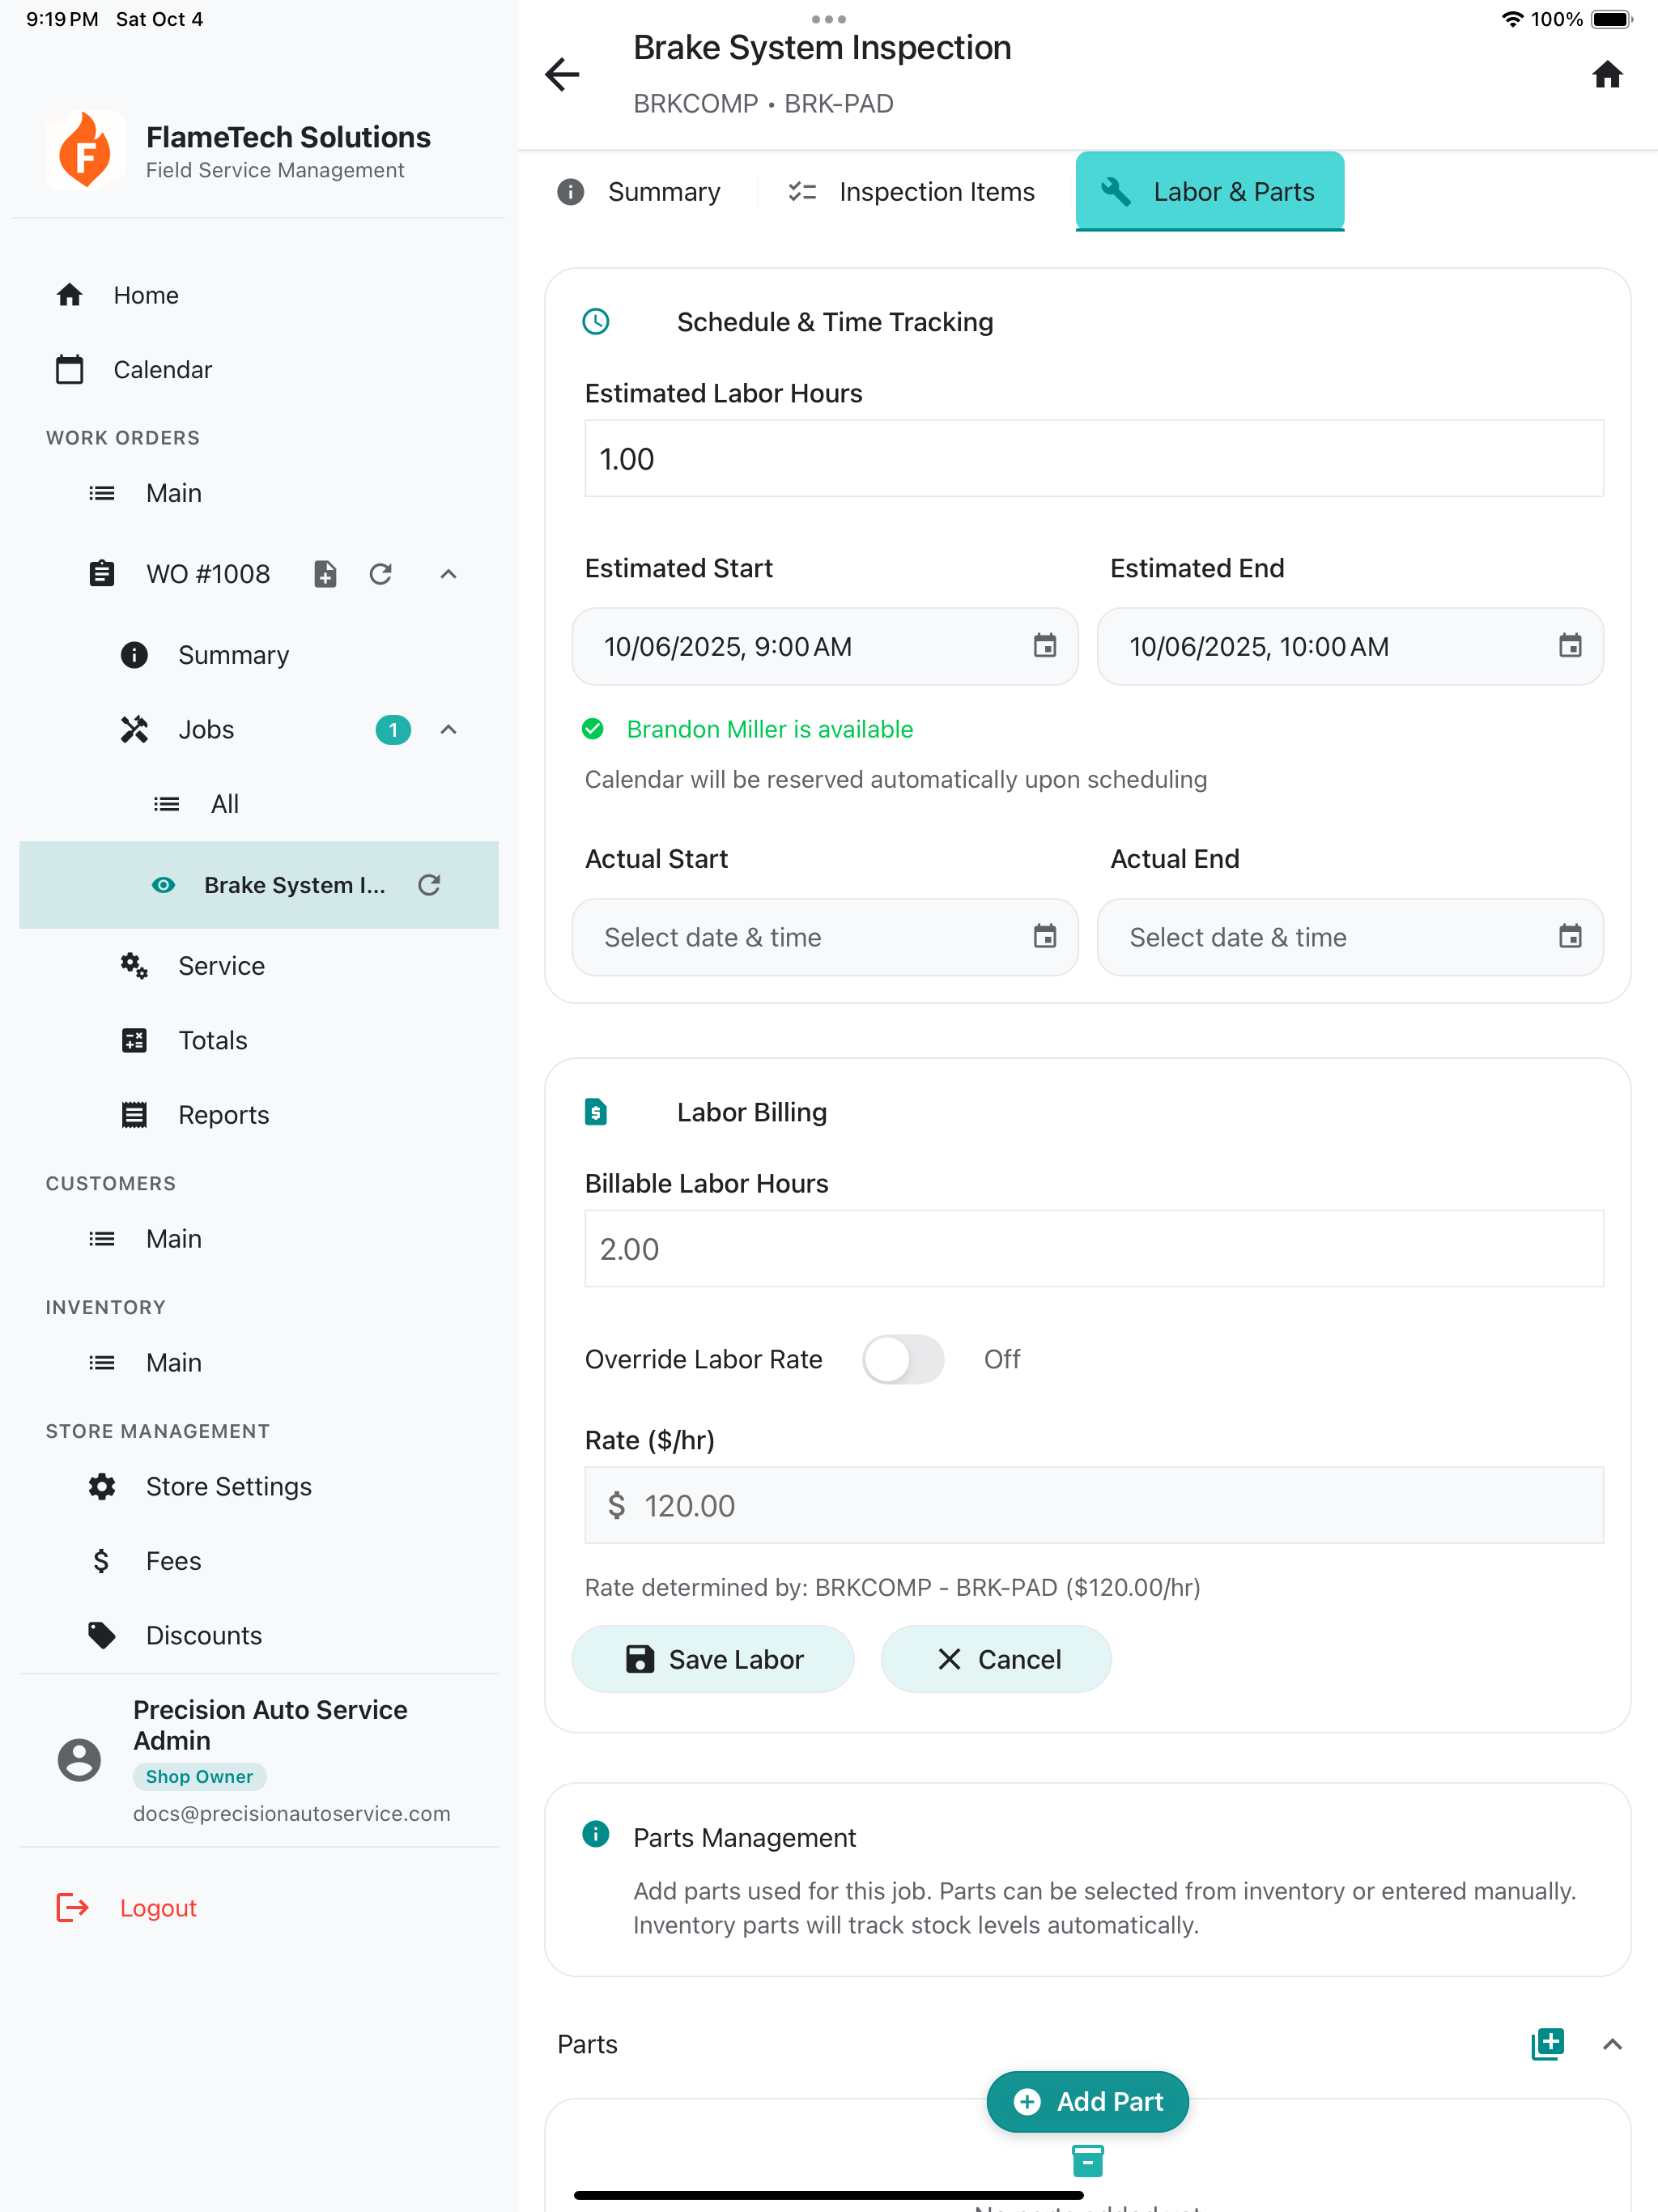Click the Save Labor button
The width and height of the screenshot is (1658, 2212).
(712, 1659)
